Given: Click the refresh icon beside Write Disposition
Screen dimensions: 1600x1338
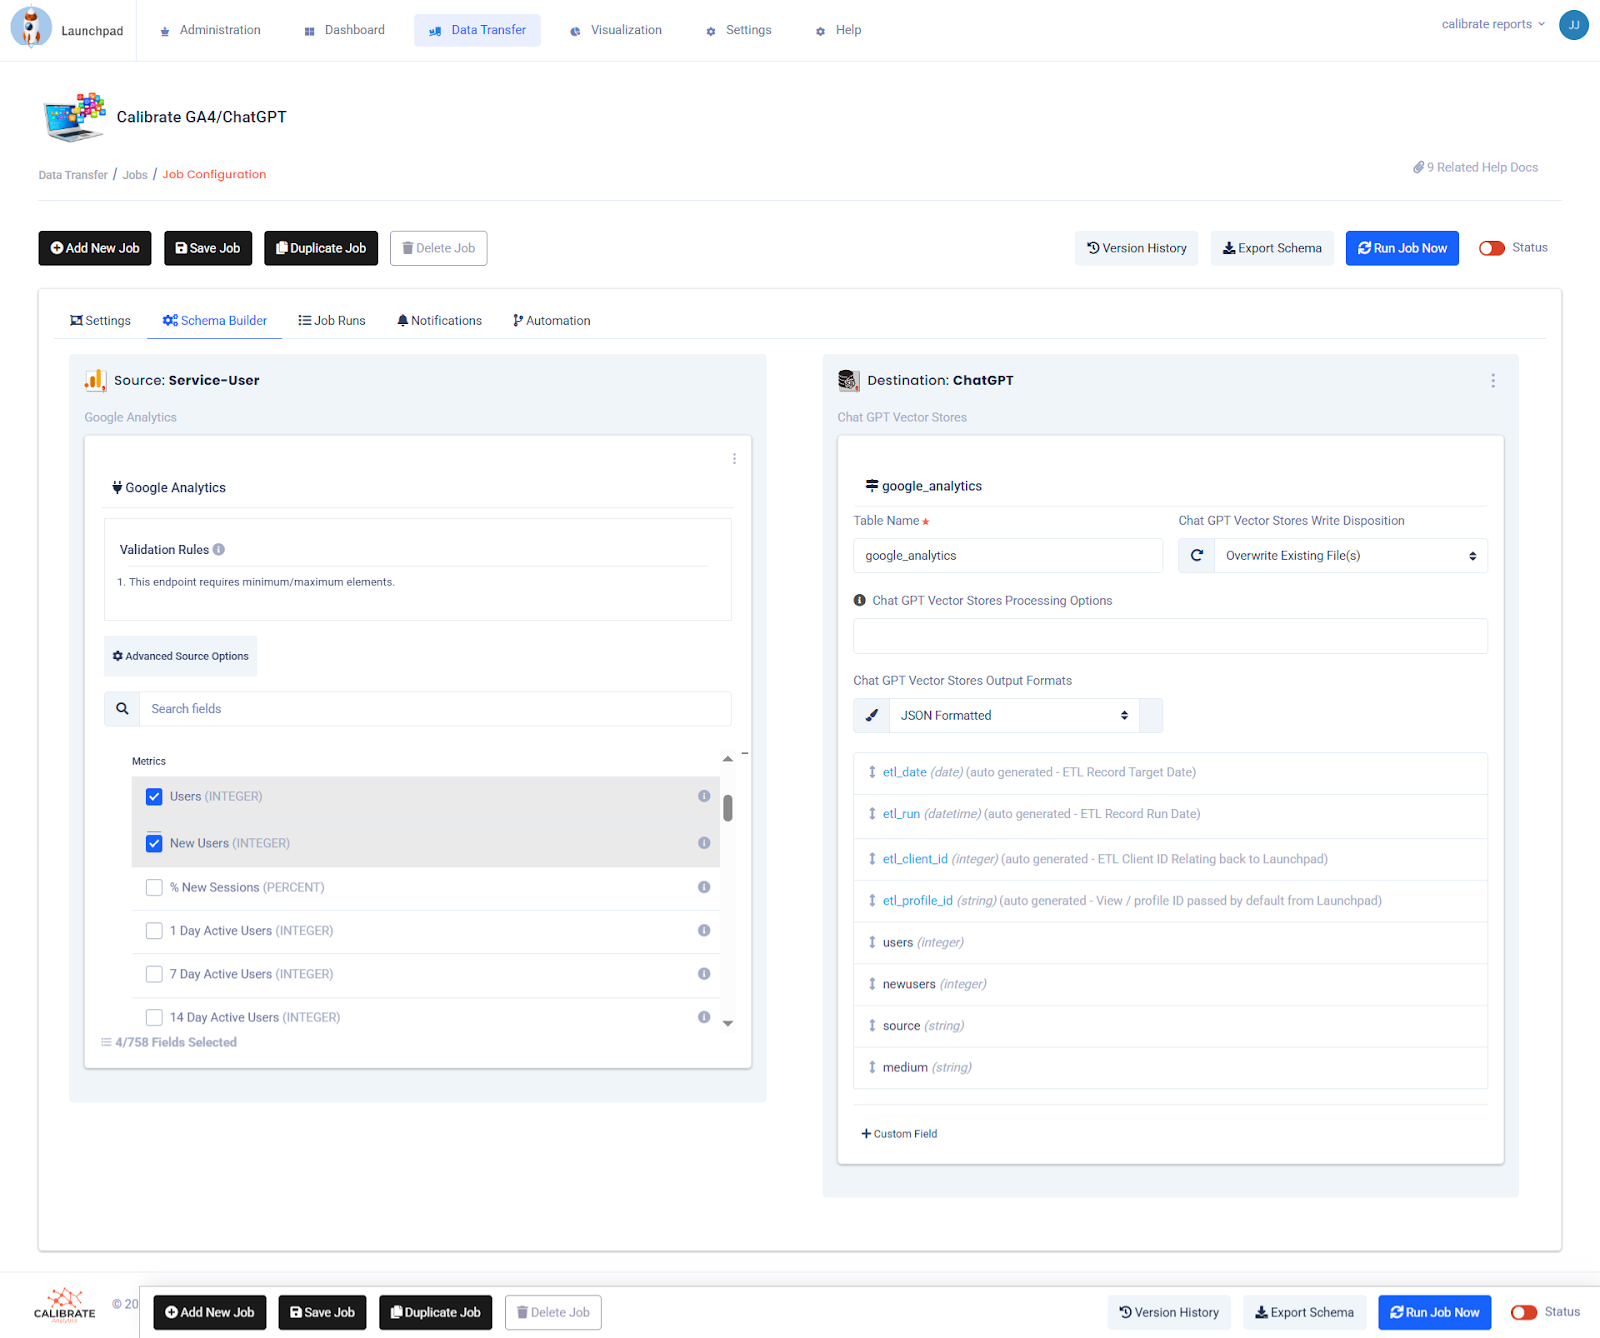Looking at the screenshot, I should [1197, 556].
